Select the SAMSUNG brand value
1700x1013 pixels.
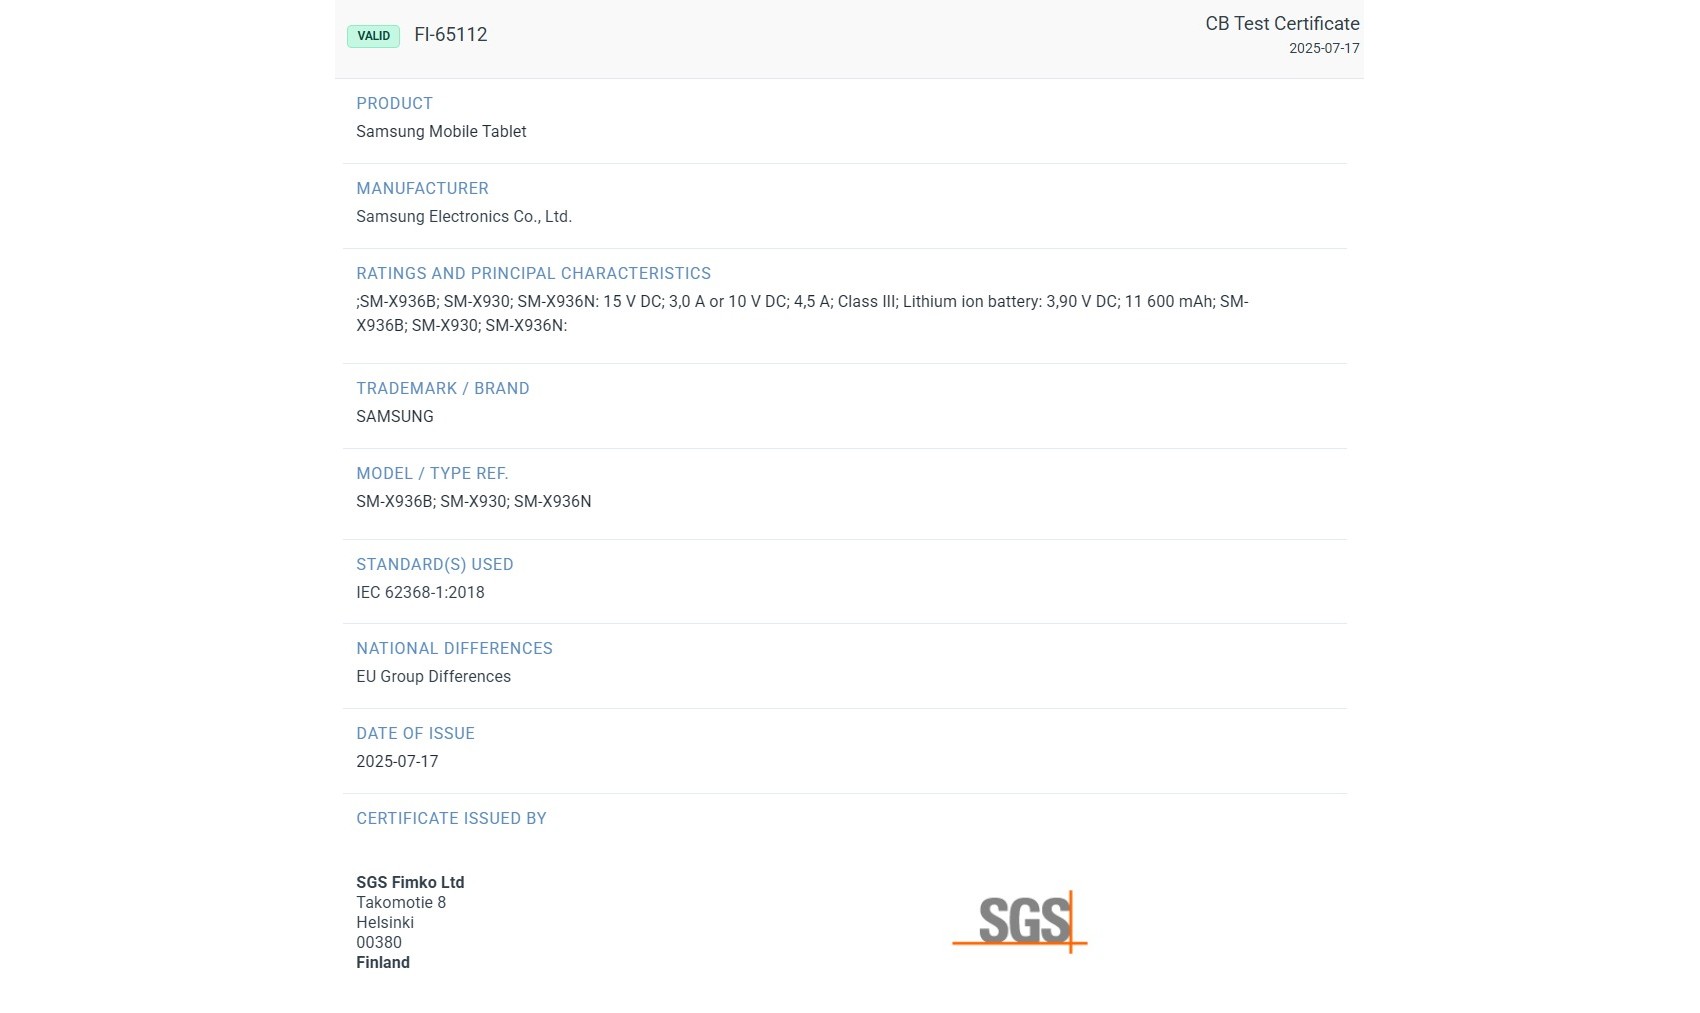pos(394,417)
